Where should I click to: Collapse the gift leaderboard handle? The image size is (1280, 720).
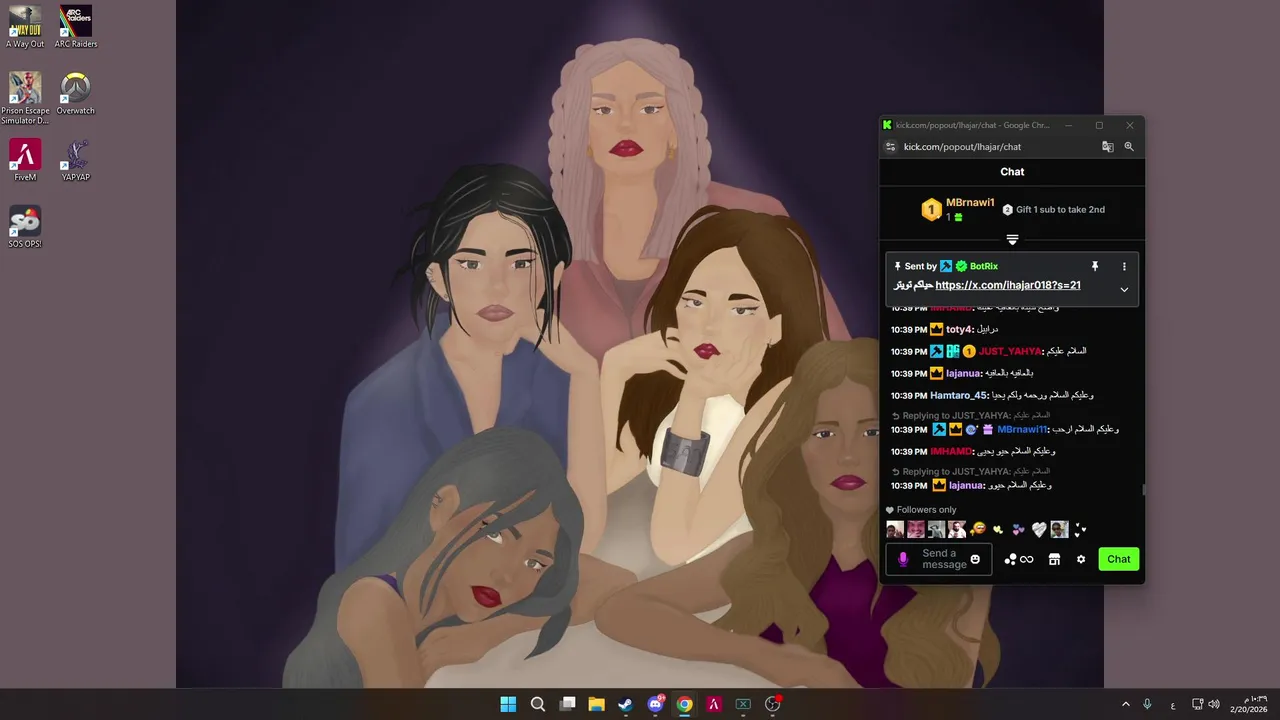[1012, 240]
